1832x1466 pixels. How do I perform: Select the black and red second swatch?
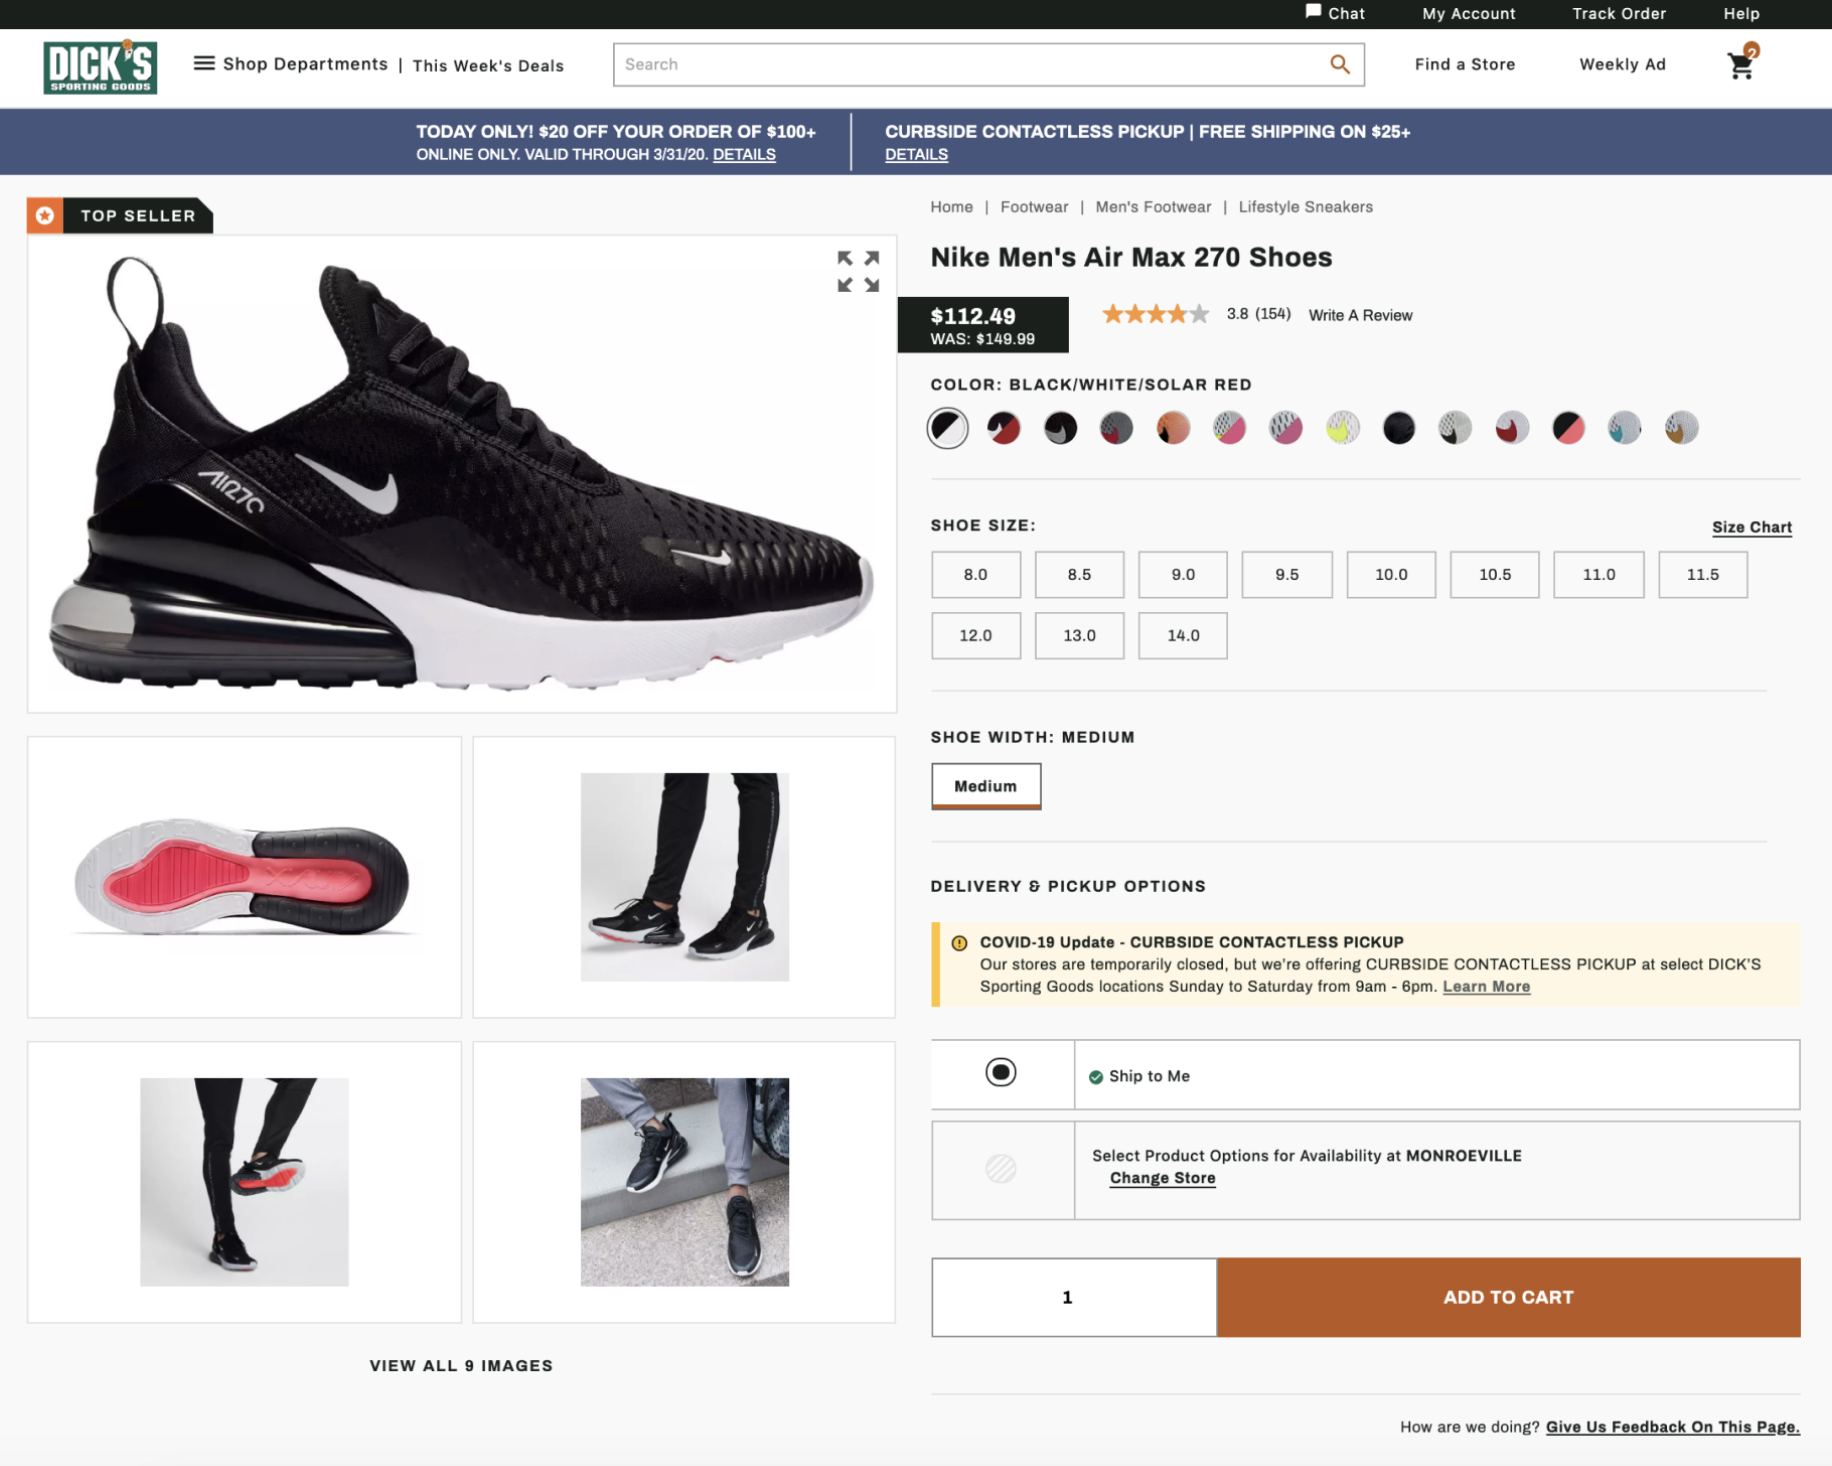1003,428
